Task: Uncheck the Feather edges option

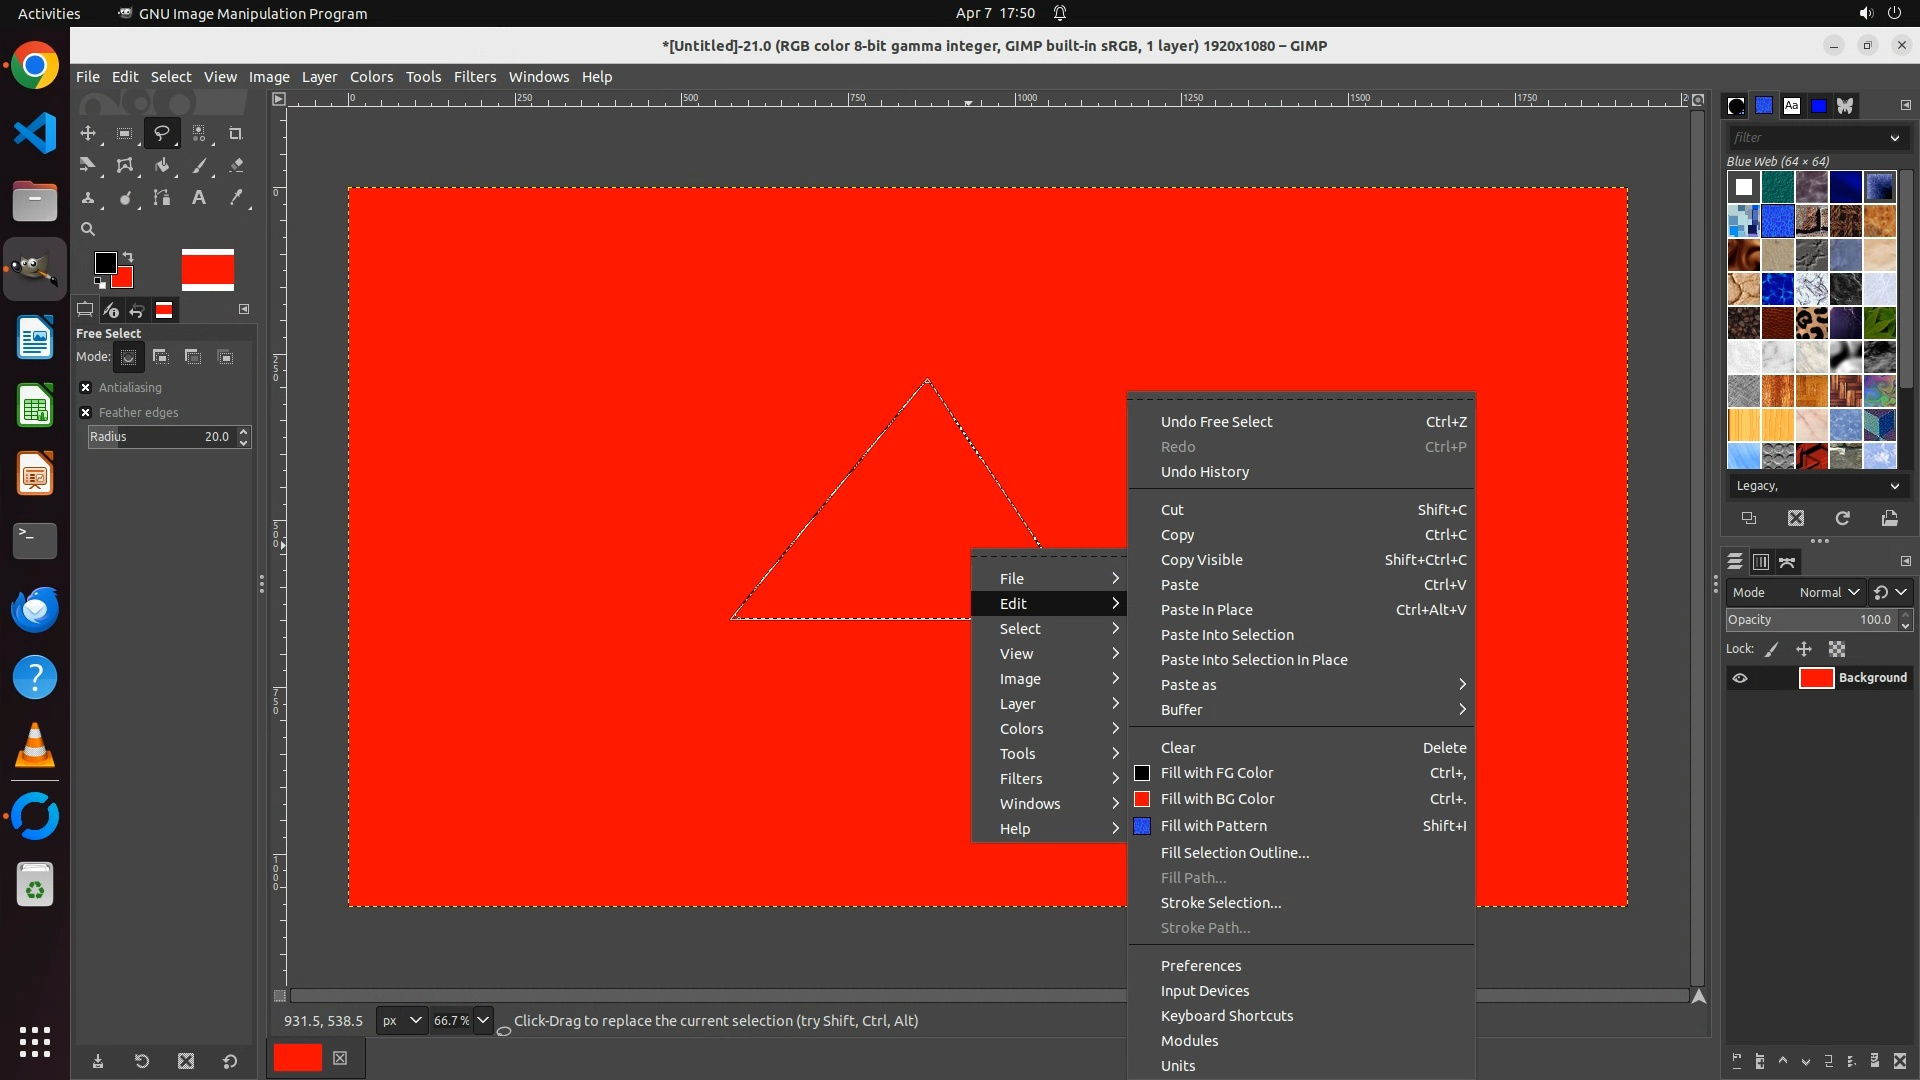Action: point(86,412)
